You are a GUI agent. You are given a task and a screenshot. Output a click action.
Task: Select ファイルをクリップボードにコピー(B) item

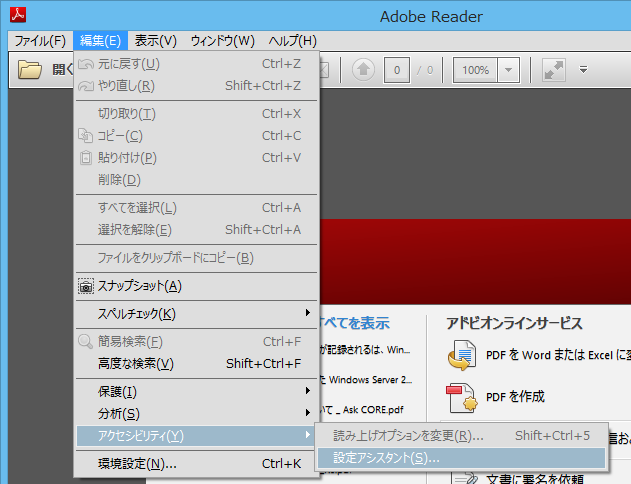point(197,258)
